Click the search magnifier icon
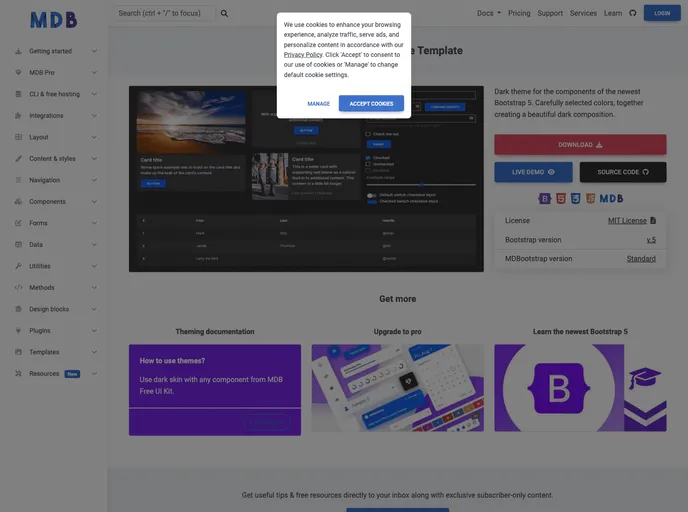Viewport: 688px width, 512px height. coord(224,14)
